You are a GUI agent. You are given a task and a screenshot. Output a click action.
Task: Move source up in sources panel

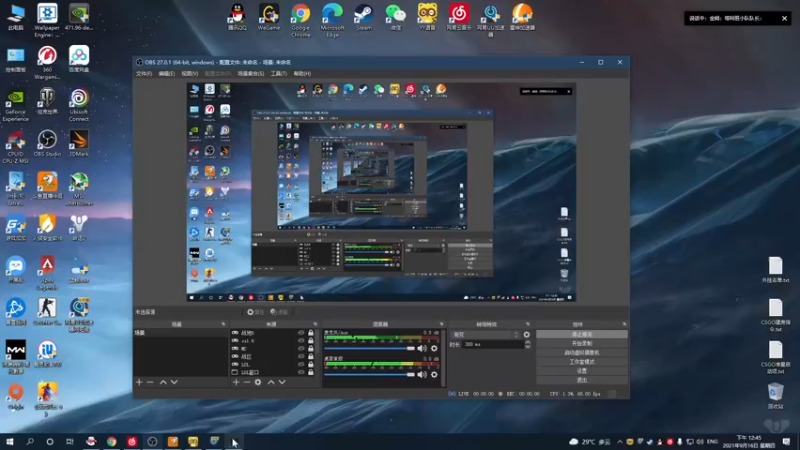(x=271, y=382)
